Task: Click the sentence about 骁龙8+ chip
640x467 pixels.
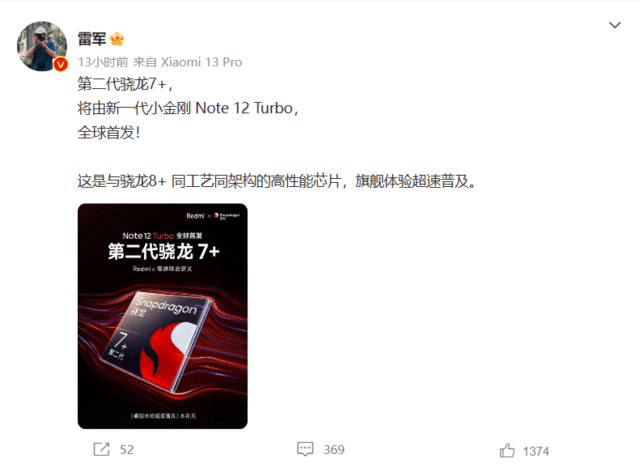Action: (x=277, y=181)
